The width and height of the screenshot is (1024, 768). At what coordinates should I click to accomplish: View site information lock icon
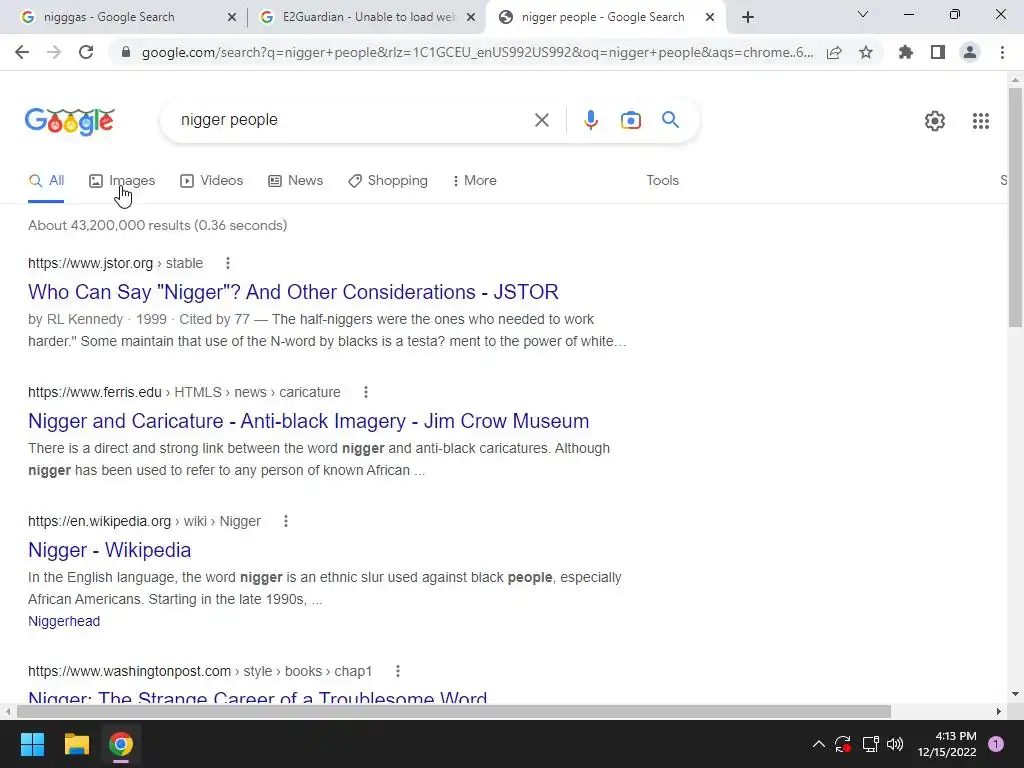(x=126, y=52)
